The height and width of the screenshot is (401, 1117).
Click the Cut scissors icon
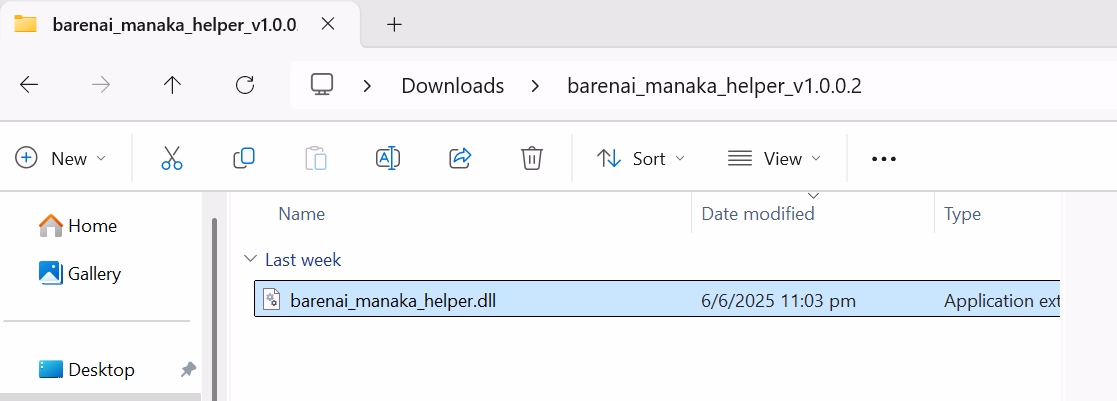pyautogui.click(x=172, y=158)
